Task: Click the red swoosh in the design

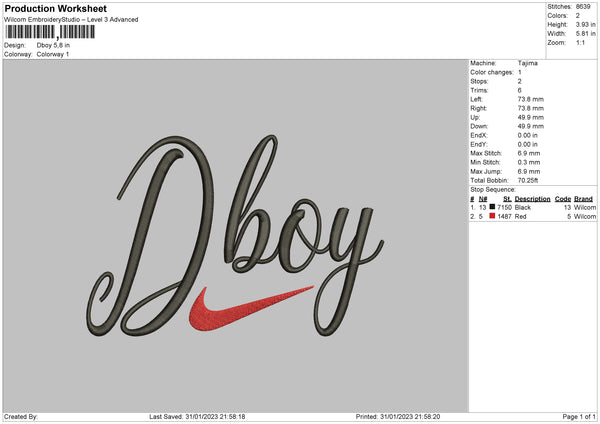Action: [x=251, y=308]
